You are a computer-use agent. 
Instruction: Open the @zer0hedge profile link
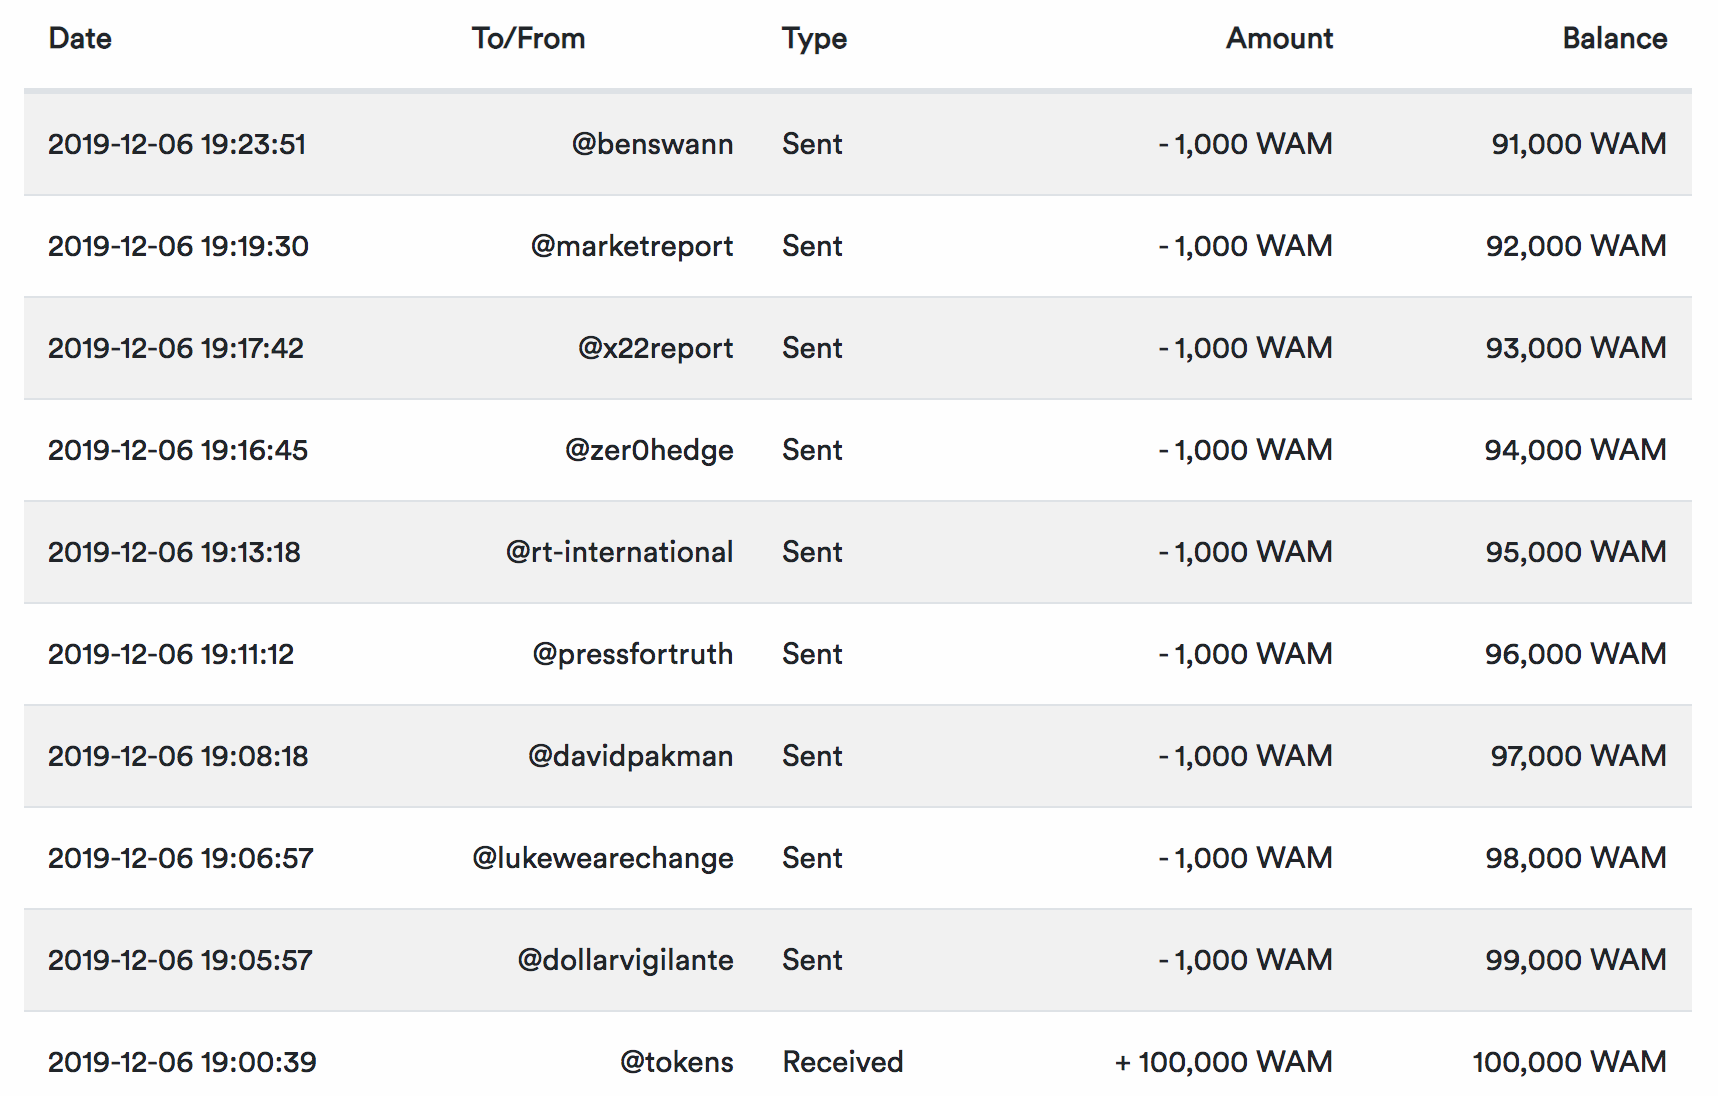(x=649, y=450)
